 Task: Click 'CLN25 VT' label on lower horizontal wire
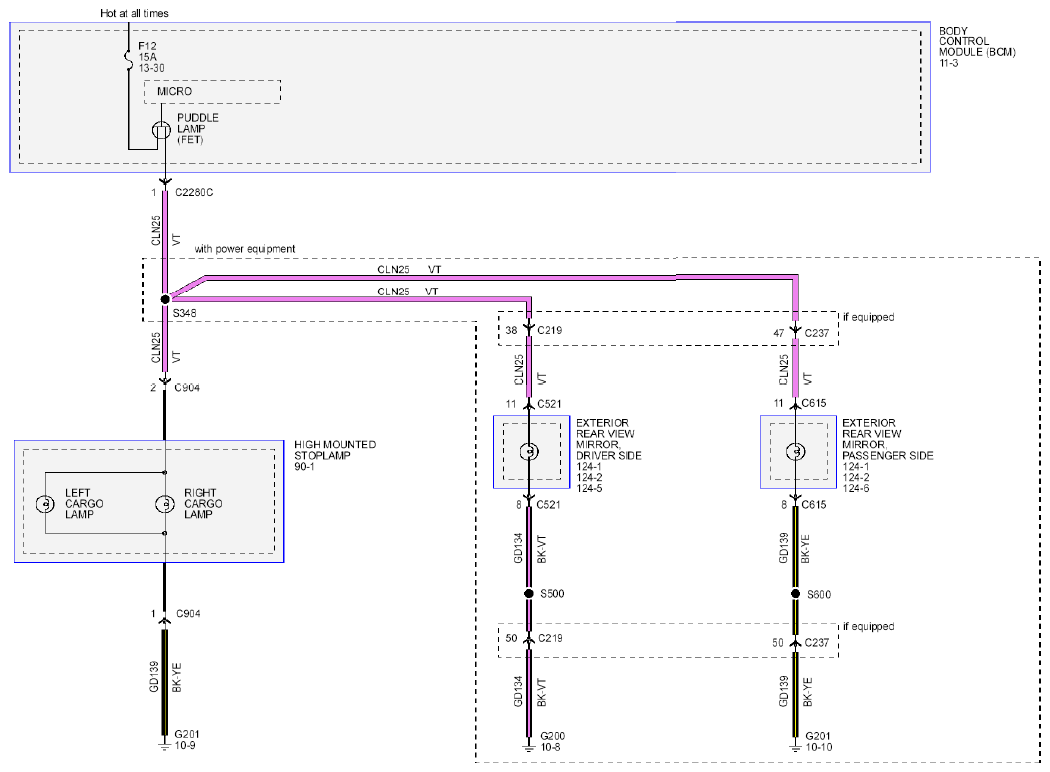[x=408, y=291]
